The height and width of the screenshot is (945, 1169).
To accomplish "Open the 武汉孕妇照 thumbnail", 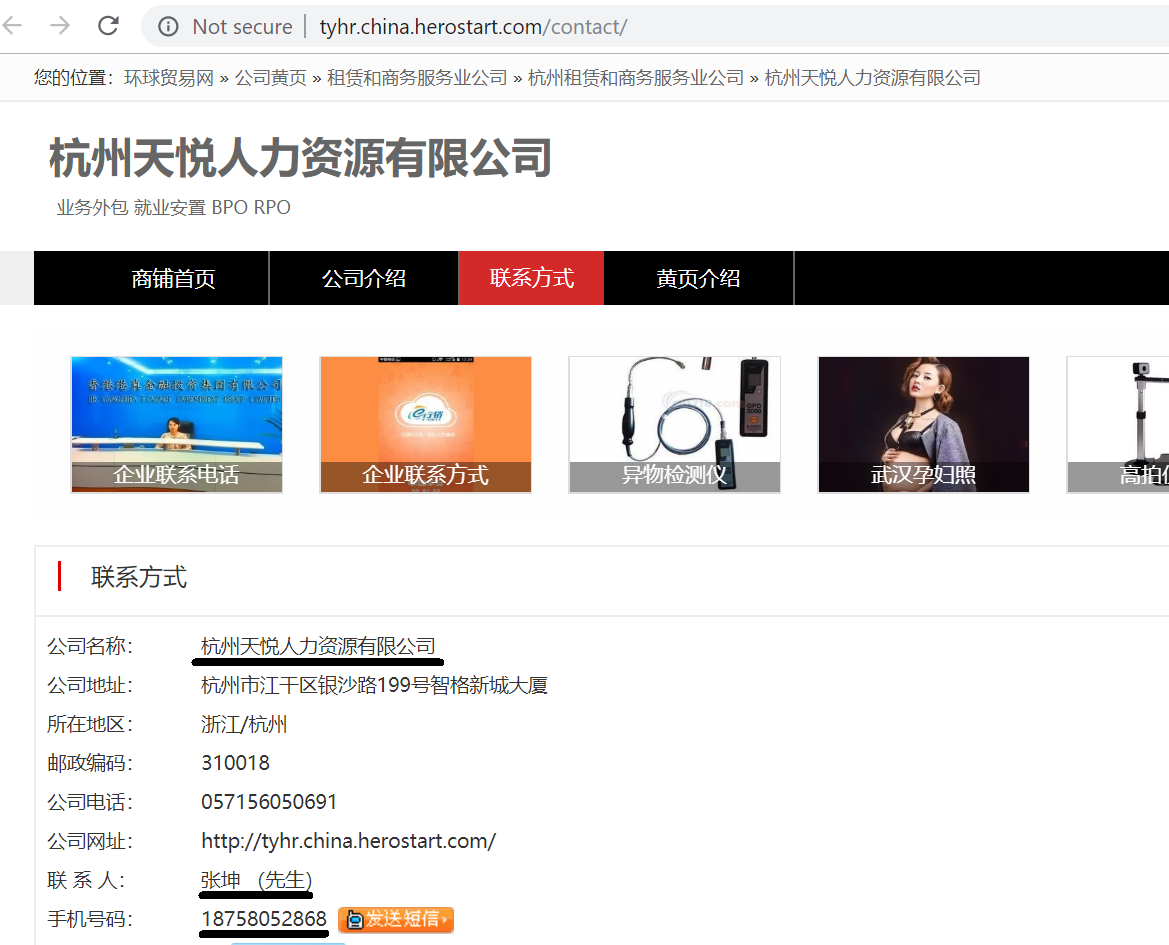I will click(924, 424).
